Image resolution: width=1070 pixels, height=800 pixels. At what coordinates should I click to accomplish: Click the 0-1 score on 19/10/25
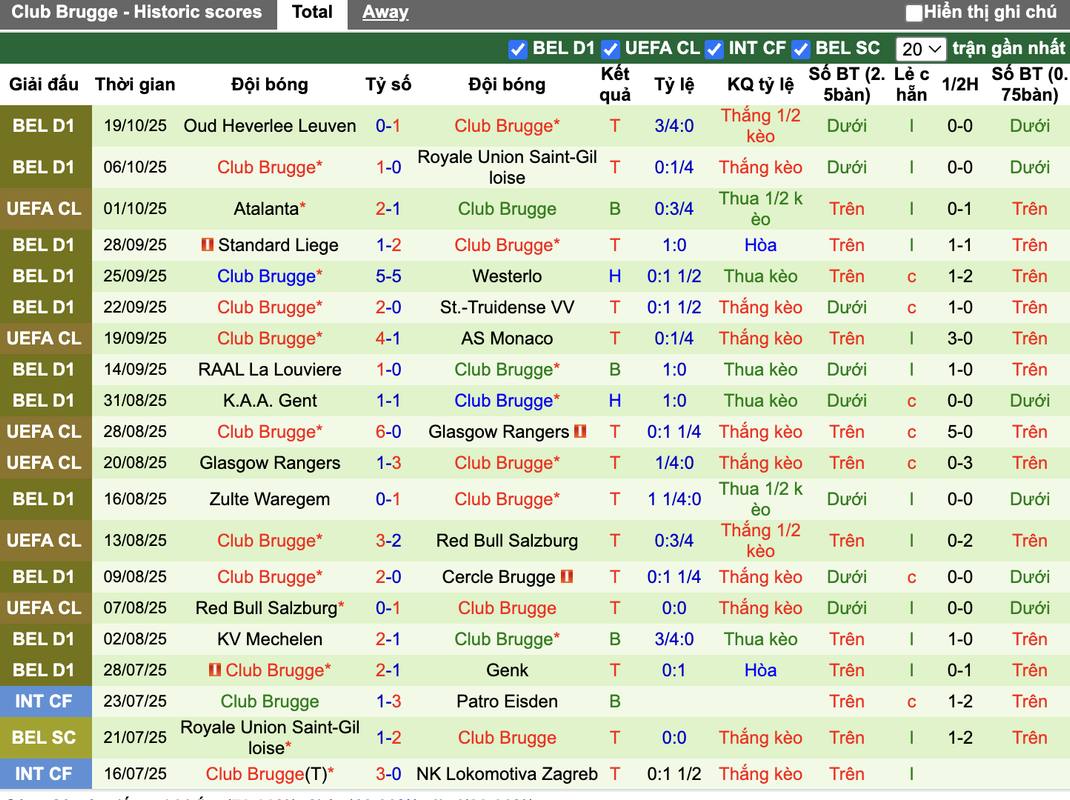(x=388, y=126)
